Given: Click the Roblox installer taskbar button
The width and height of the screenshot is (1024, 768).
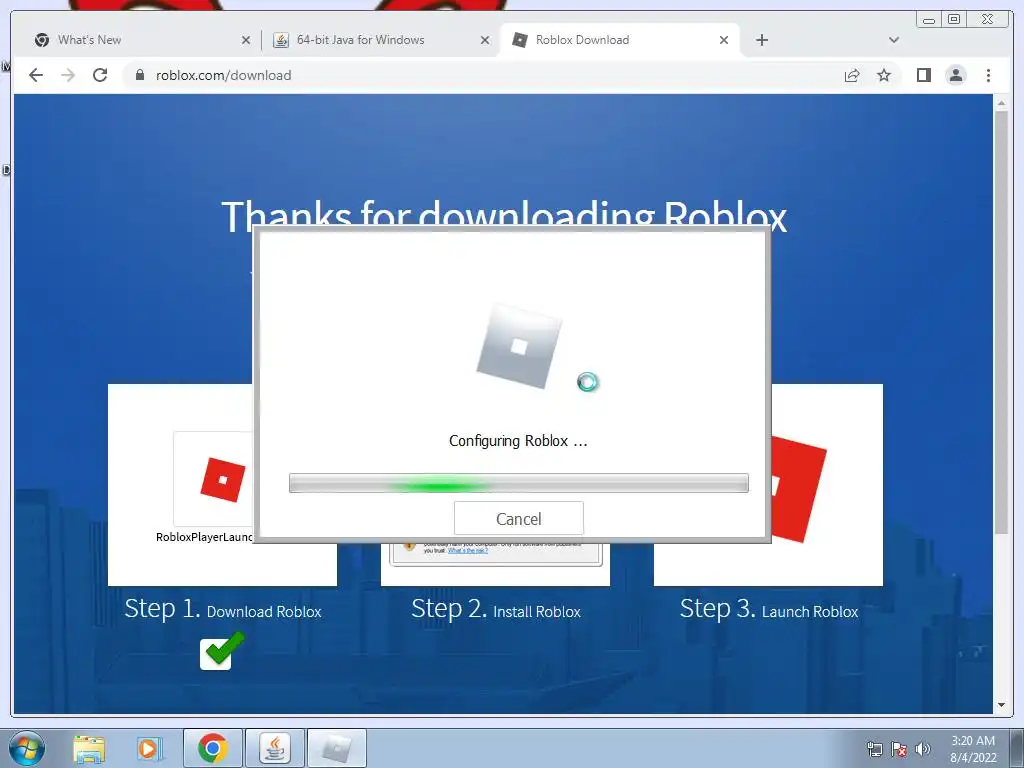Looking at the screenshot, I should 336,748.
